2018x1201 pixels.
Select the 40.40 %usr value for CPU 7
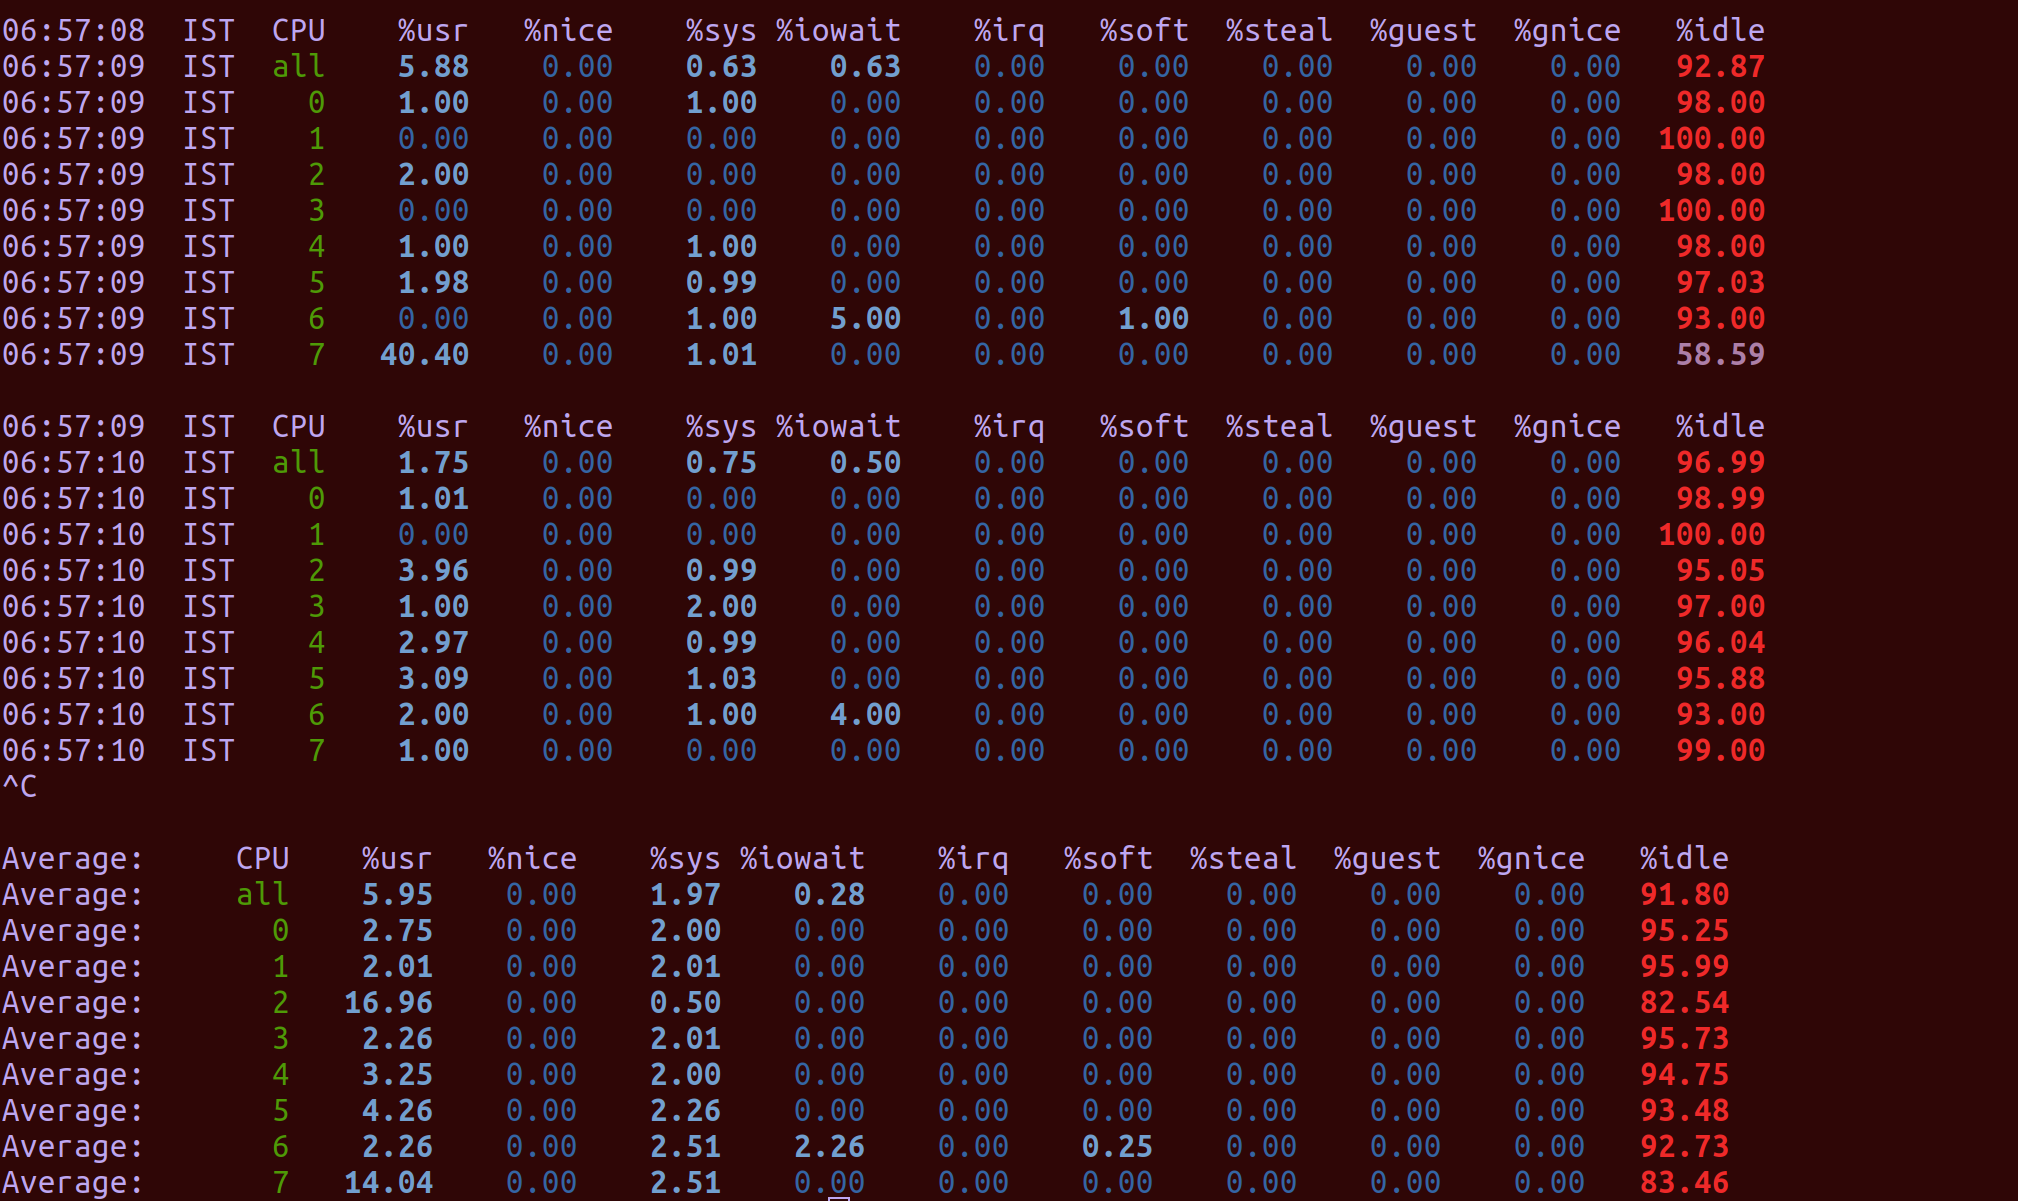[424, 355]
